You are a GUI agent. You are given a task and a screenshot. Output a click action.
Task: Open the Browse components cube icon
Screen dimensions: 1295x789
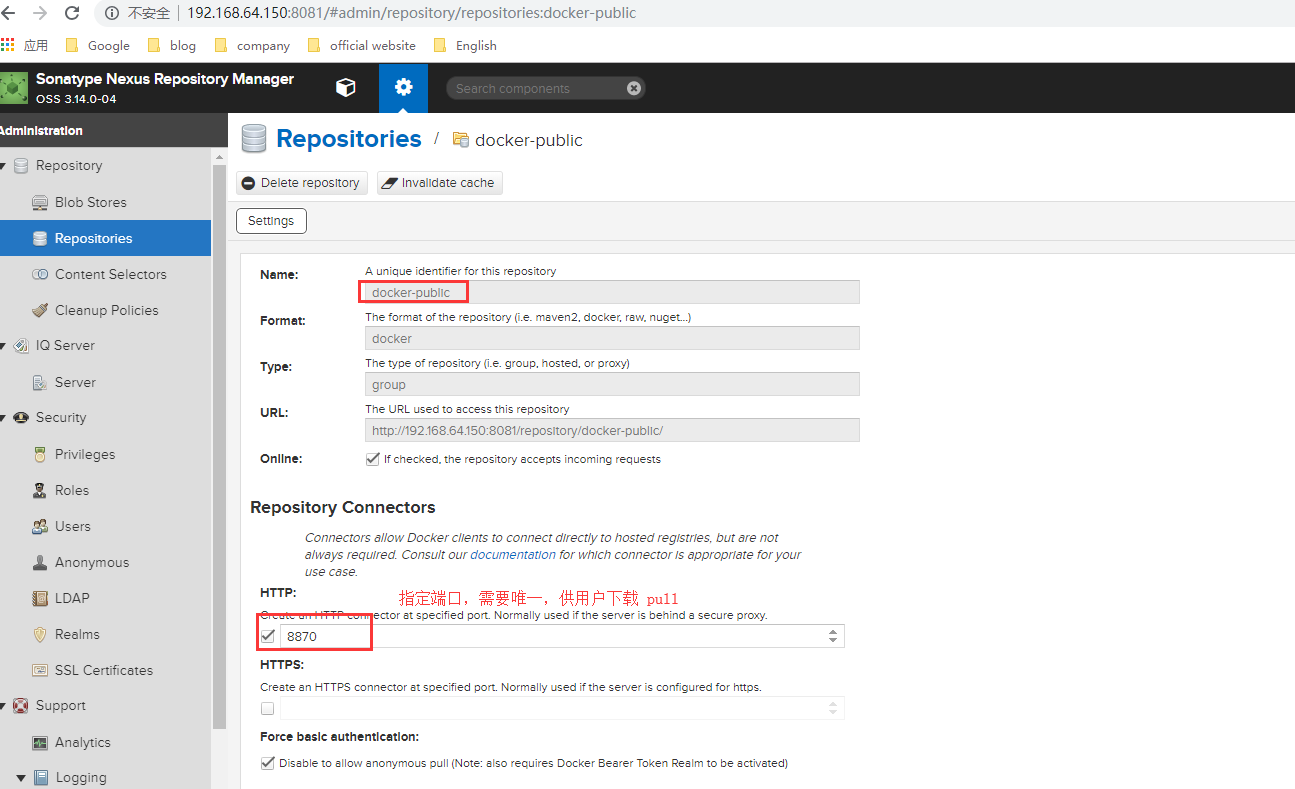[345, 88]
